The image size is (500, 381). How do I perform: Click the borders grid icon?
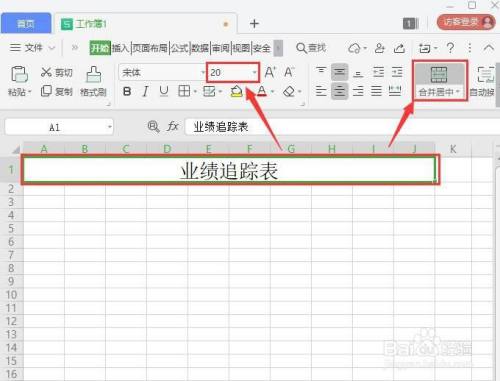pyautogui.click(x=184, y=91)
